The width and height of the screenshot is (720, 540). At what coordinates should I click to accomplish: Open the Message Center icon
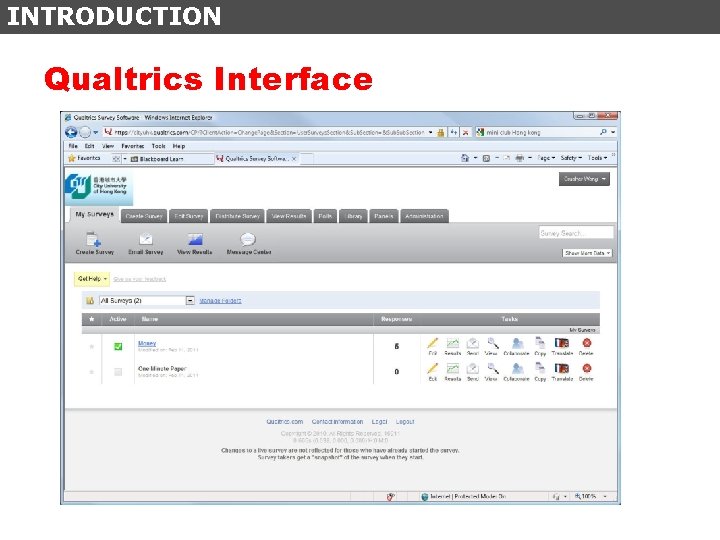248,239
